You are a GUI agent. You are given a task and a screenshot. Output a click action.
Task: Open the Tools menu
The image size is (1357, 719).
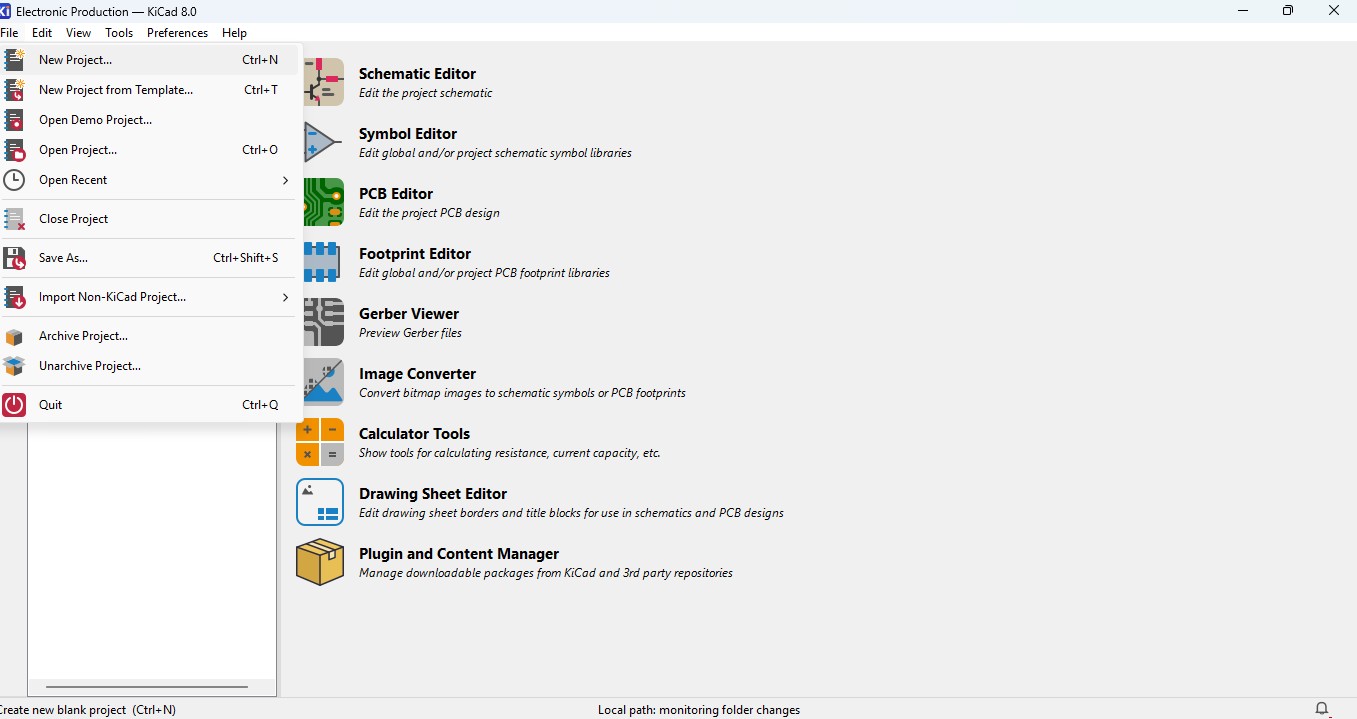coord(119,33)
